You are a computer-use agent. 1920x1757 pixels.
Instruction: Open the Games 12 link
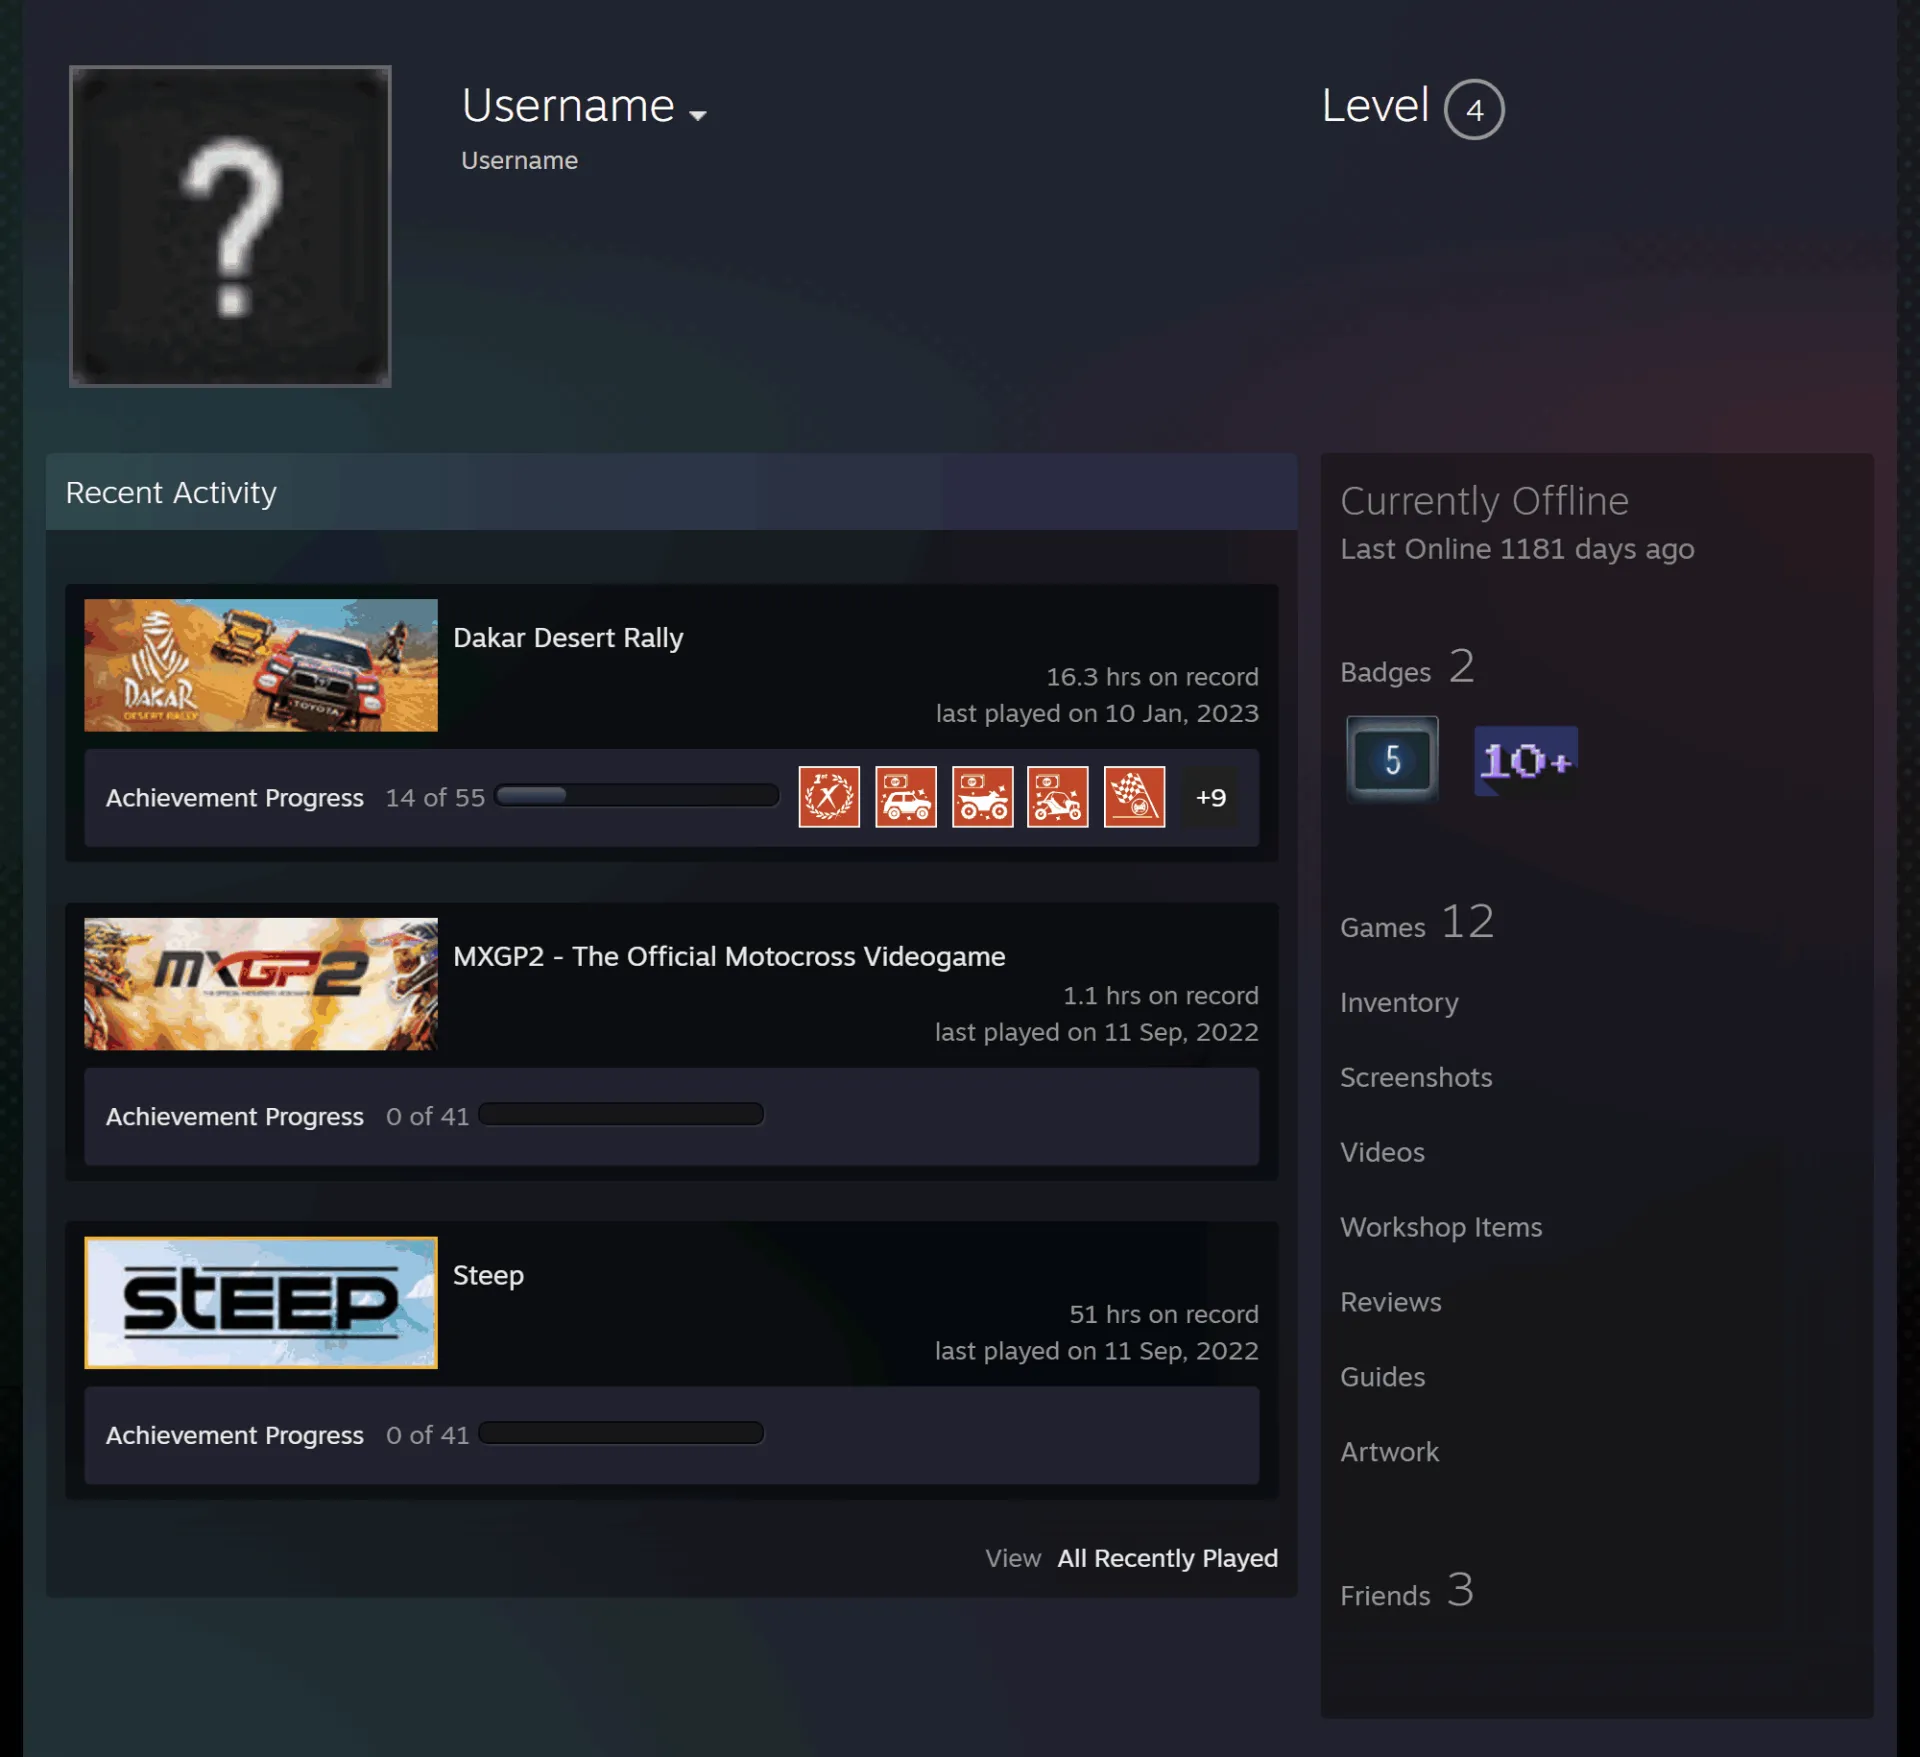click(x=1417, y=922)
